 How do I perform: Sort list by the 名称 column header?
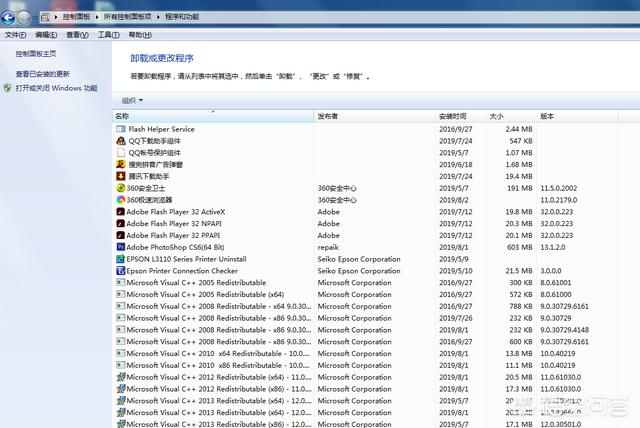pyautogui.click(x=213, y=116)
